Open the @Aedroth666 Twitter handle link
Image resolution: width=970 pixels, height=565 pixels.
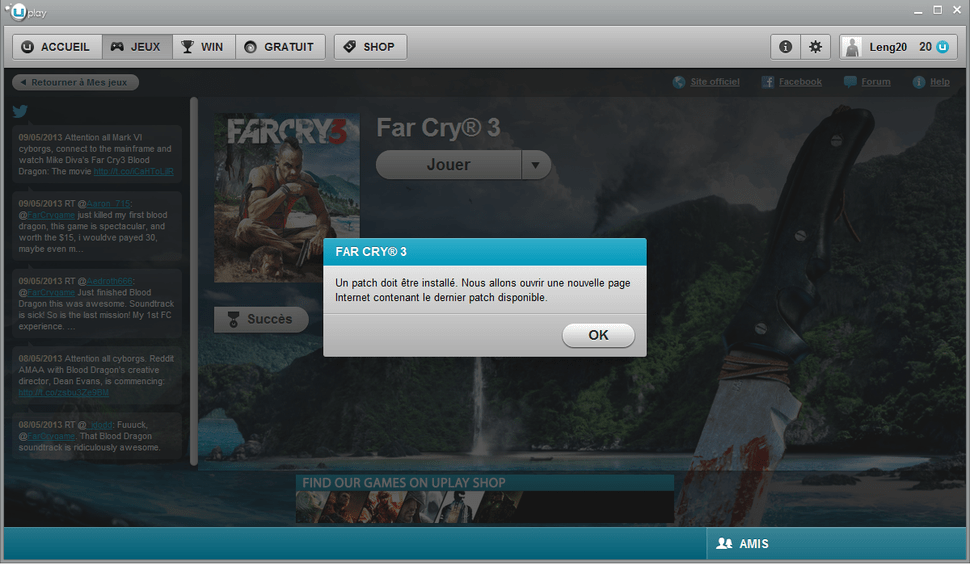point(109,281)
